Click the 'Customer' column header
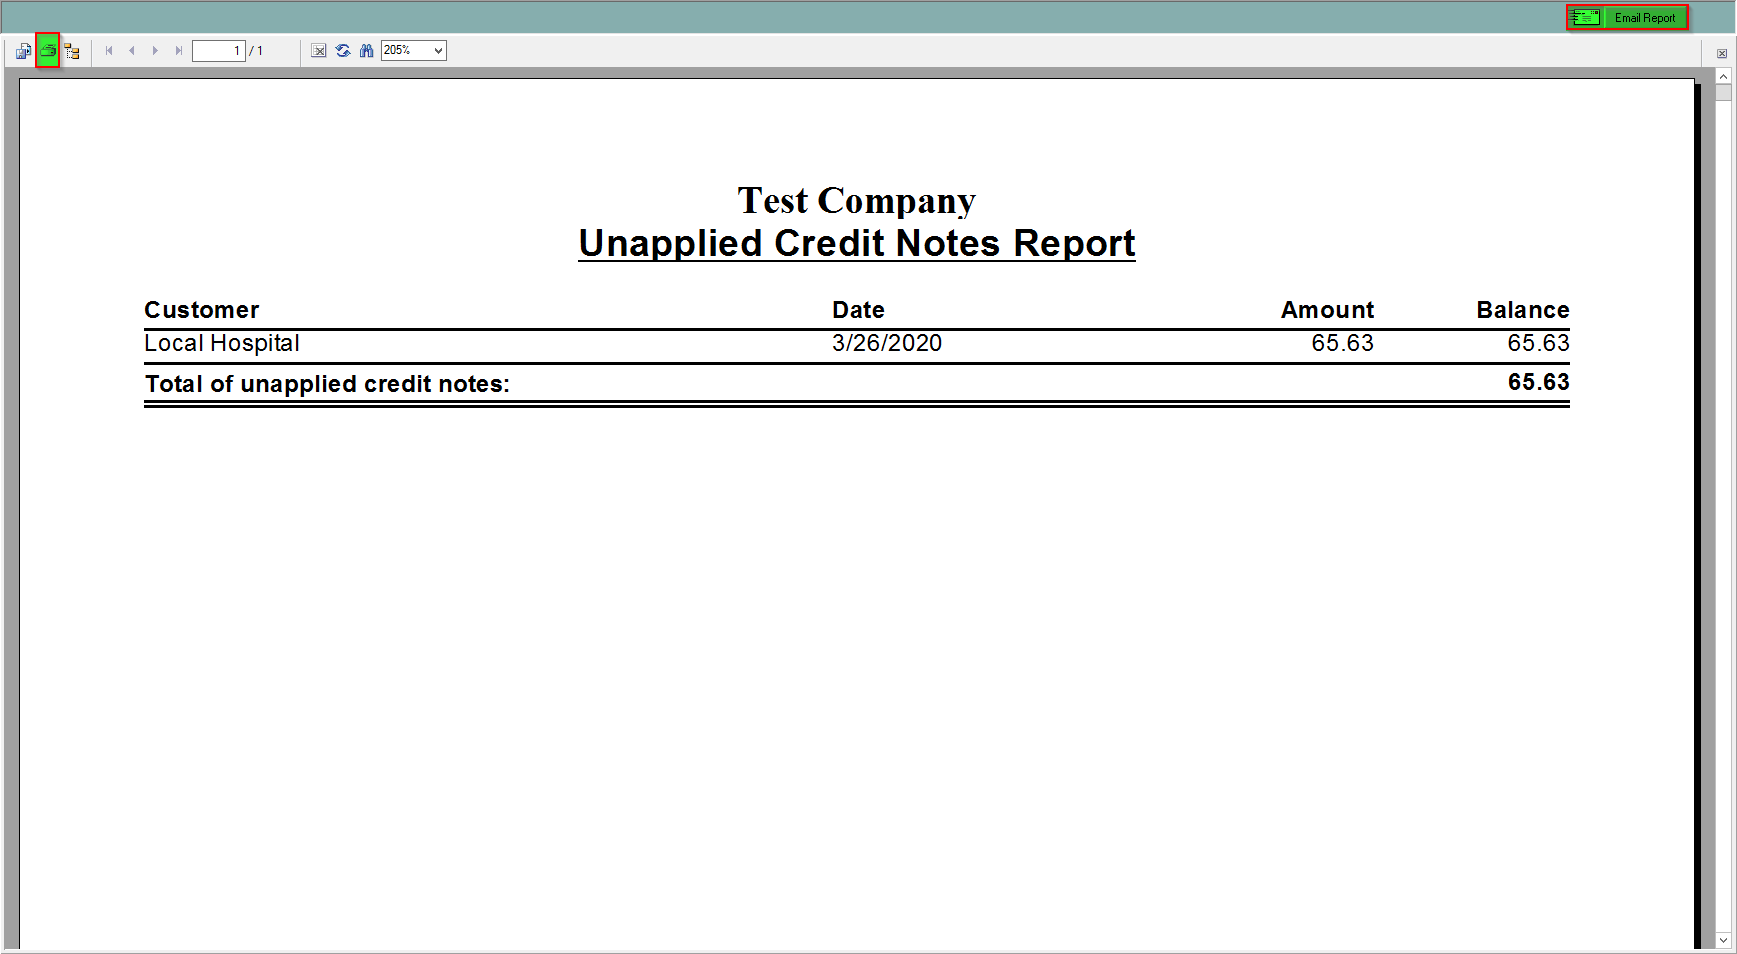Image resolution: width=1737 pixels, height=954 pixels. (x=202, y=310)
